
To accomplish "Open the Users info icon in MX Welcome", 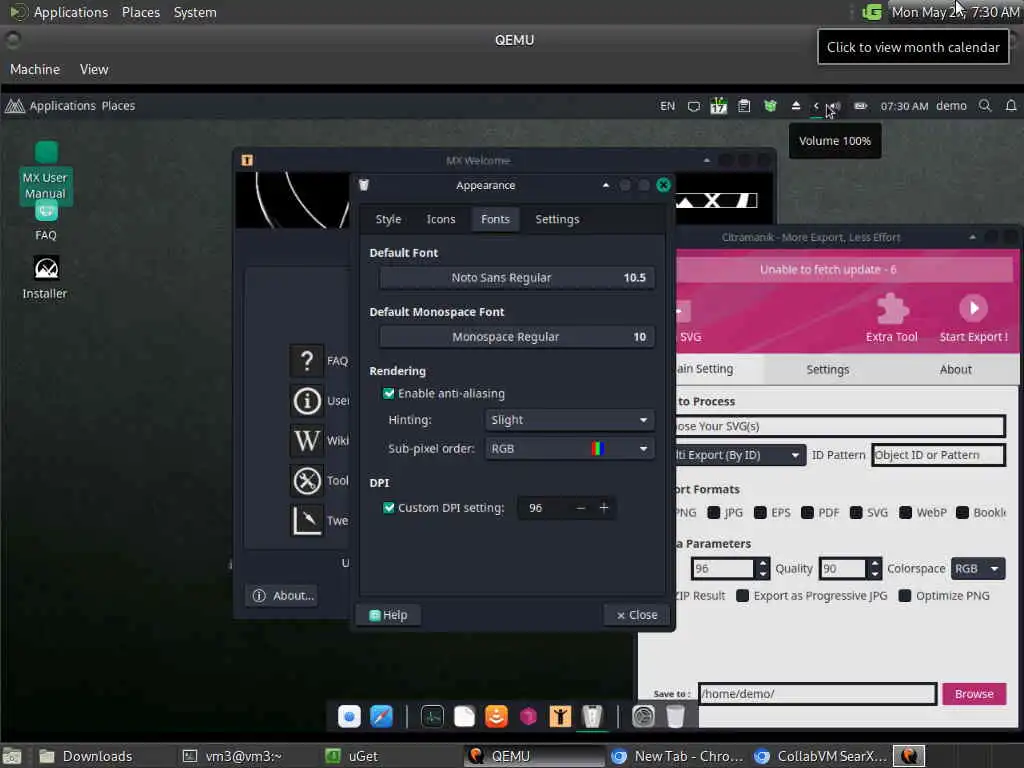I will click(x=307, y=400).
